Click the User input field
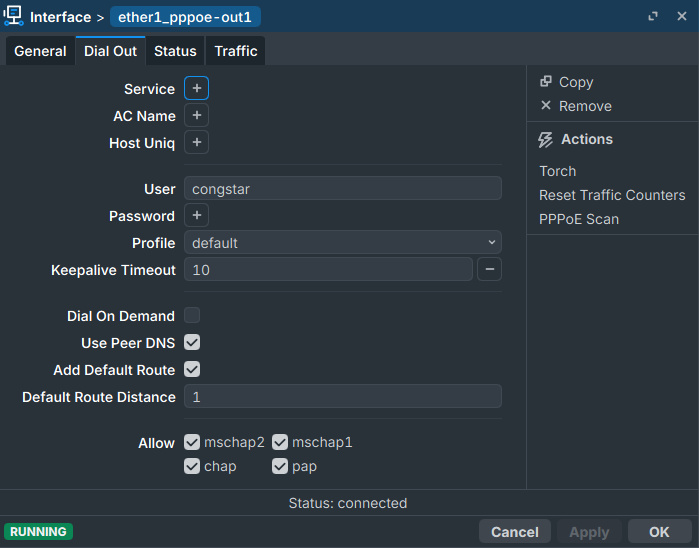 coord(342,189)
